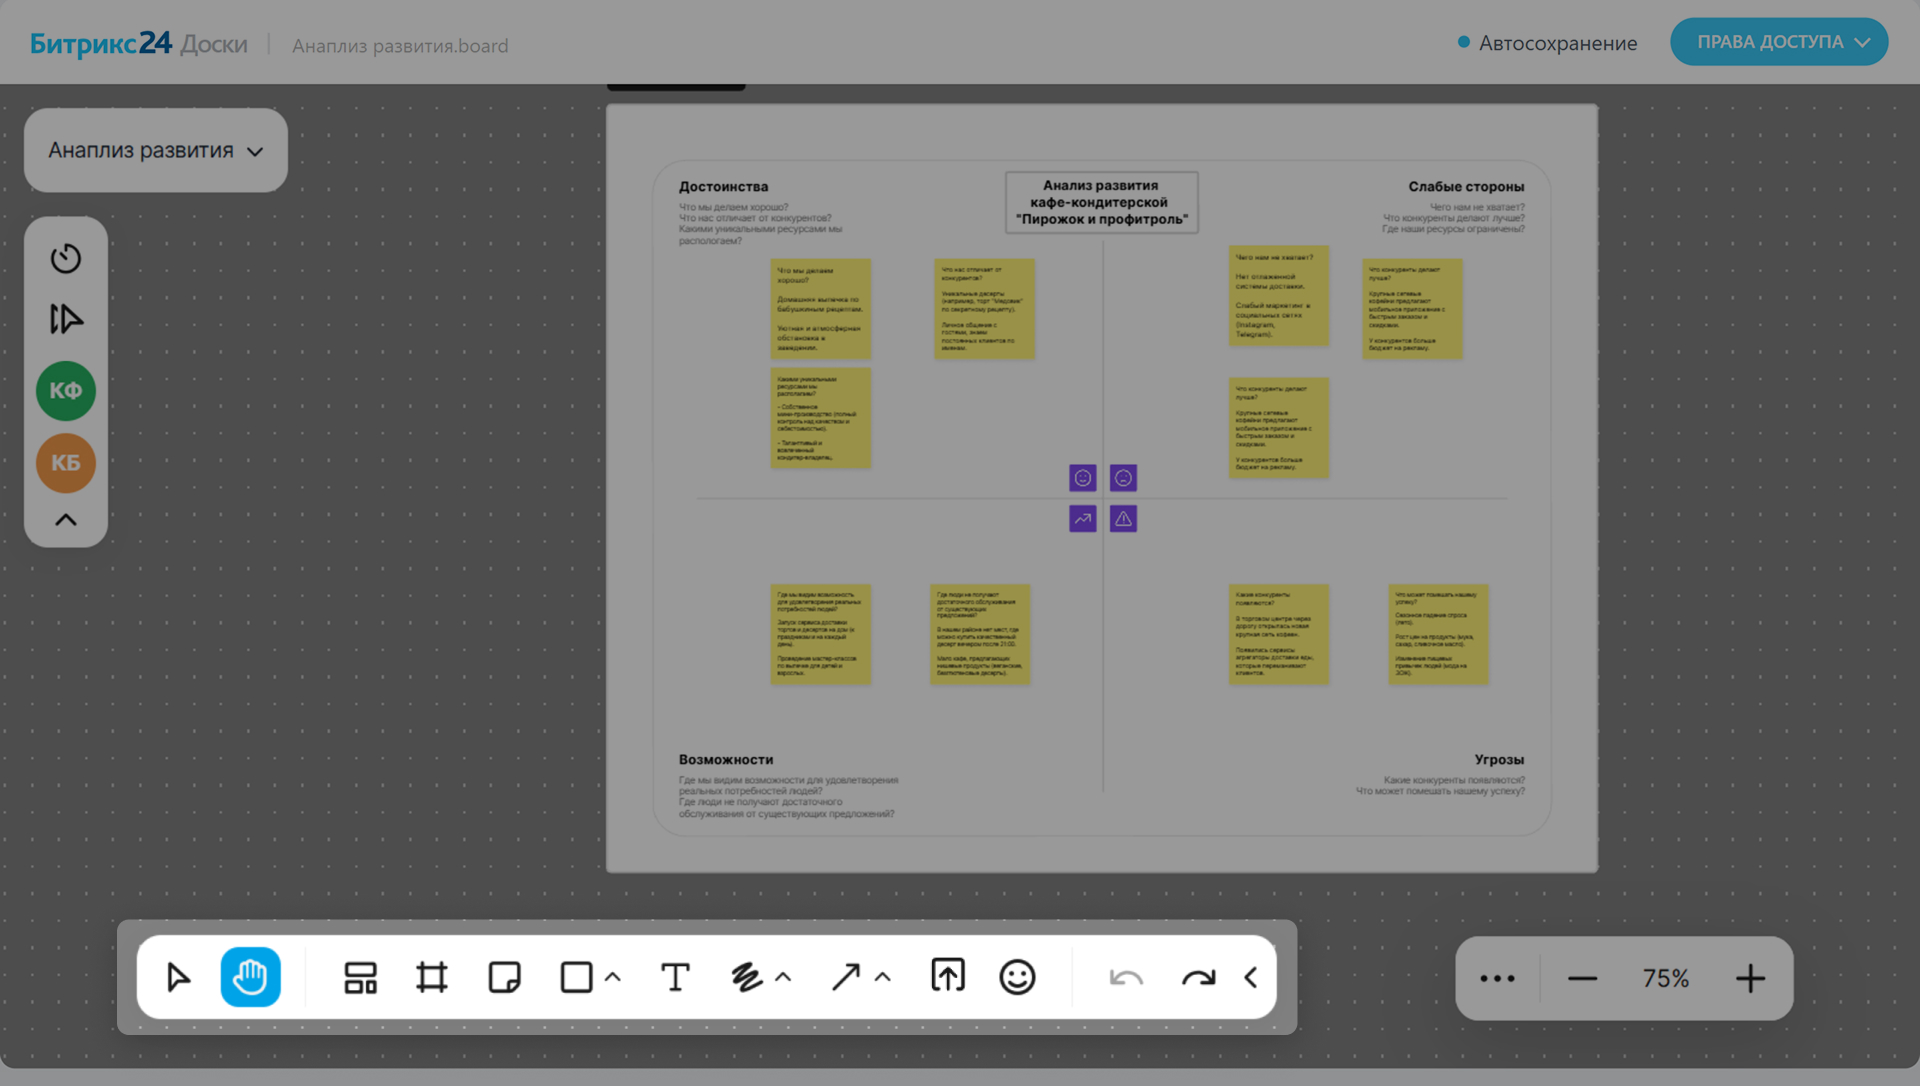Open the emoji sticker picker
The width and height of the screenshot is (1920, 1086).
point(1017,977)
